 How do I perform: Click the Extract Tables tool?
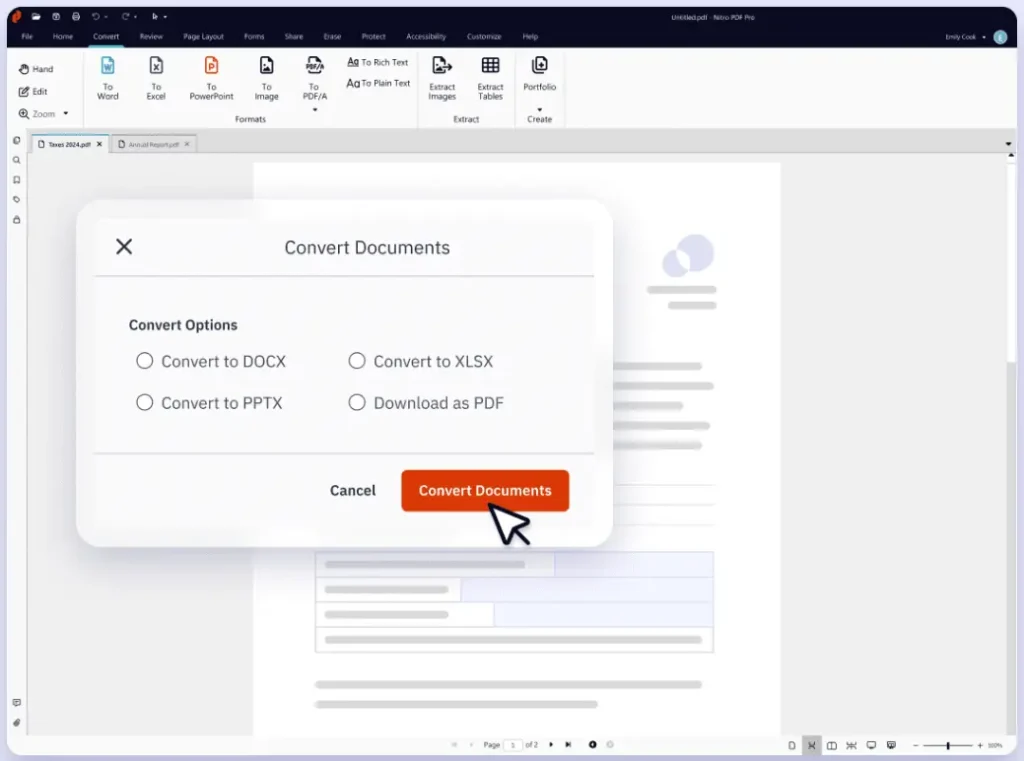coord(490,78)
